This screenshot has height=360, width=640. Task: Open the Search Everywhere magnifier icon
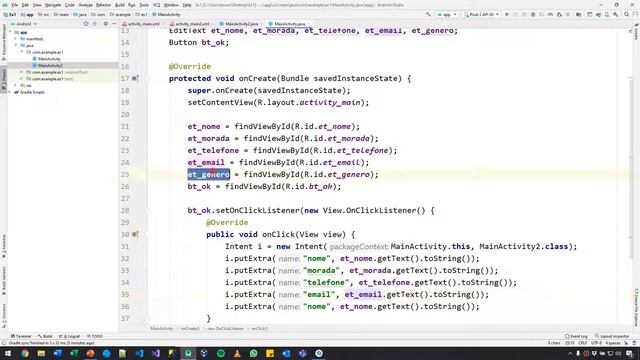pyautogui.click(x=627, y=14)
